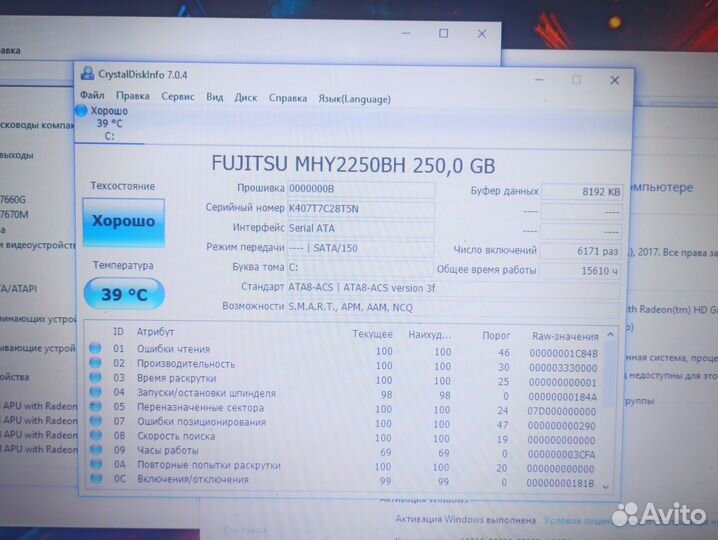This screenshot has width=718, height=540.
Task: Click status icon for Включения/отключения row
Action: (96, 479)
